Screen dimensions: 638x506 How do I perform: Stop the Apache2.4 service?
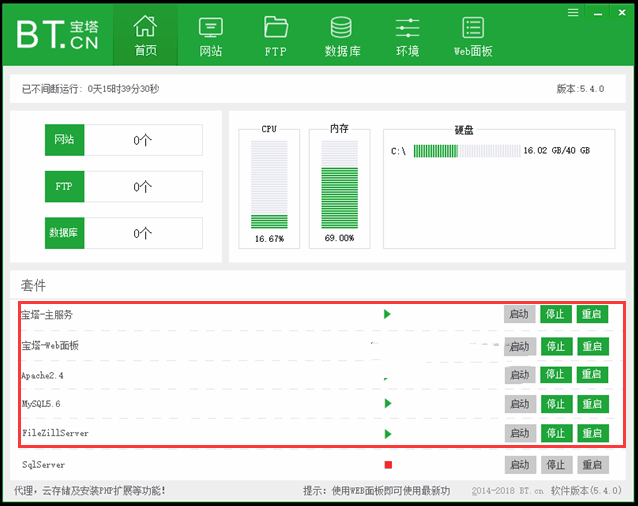tap(555, 375)
